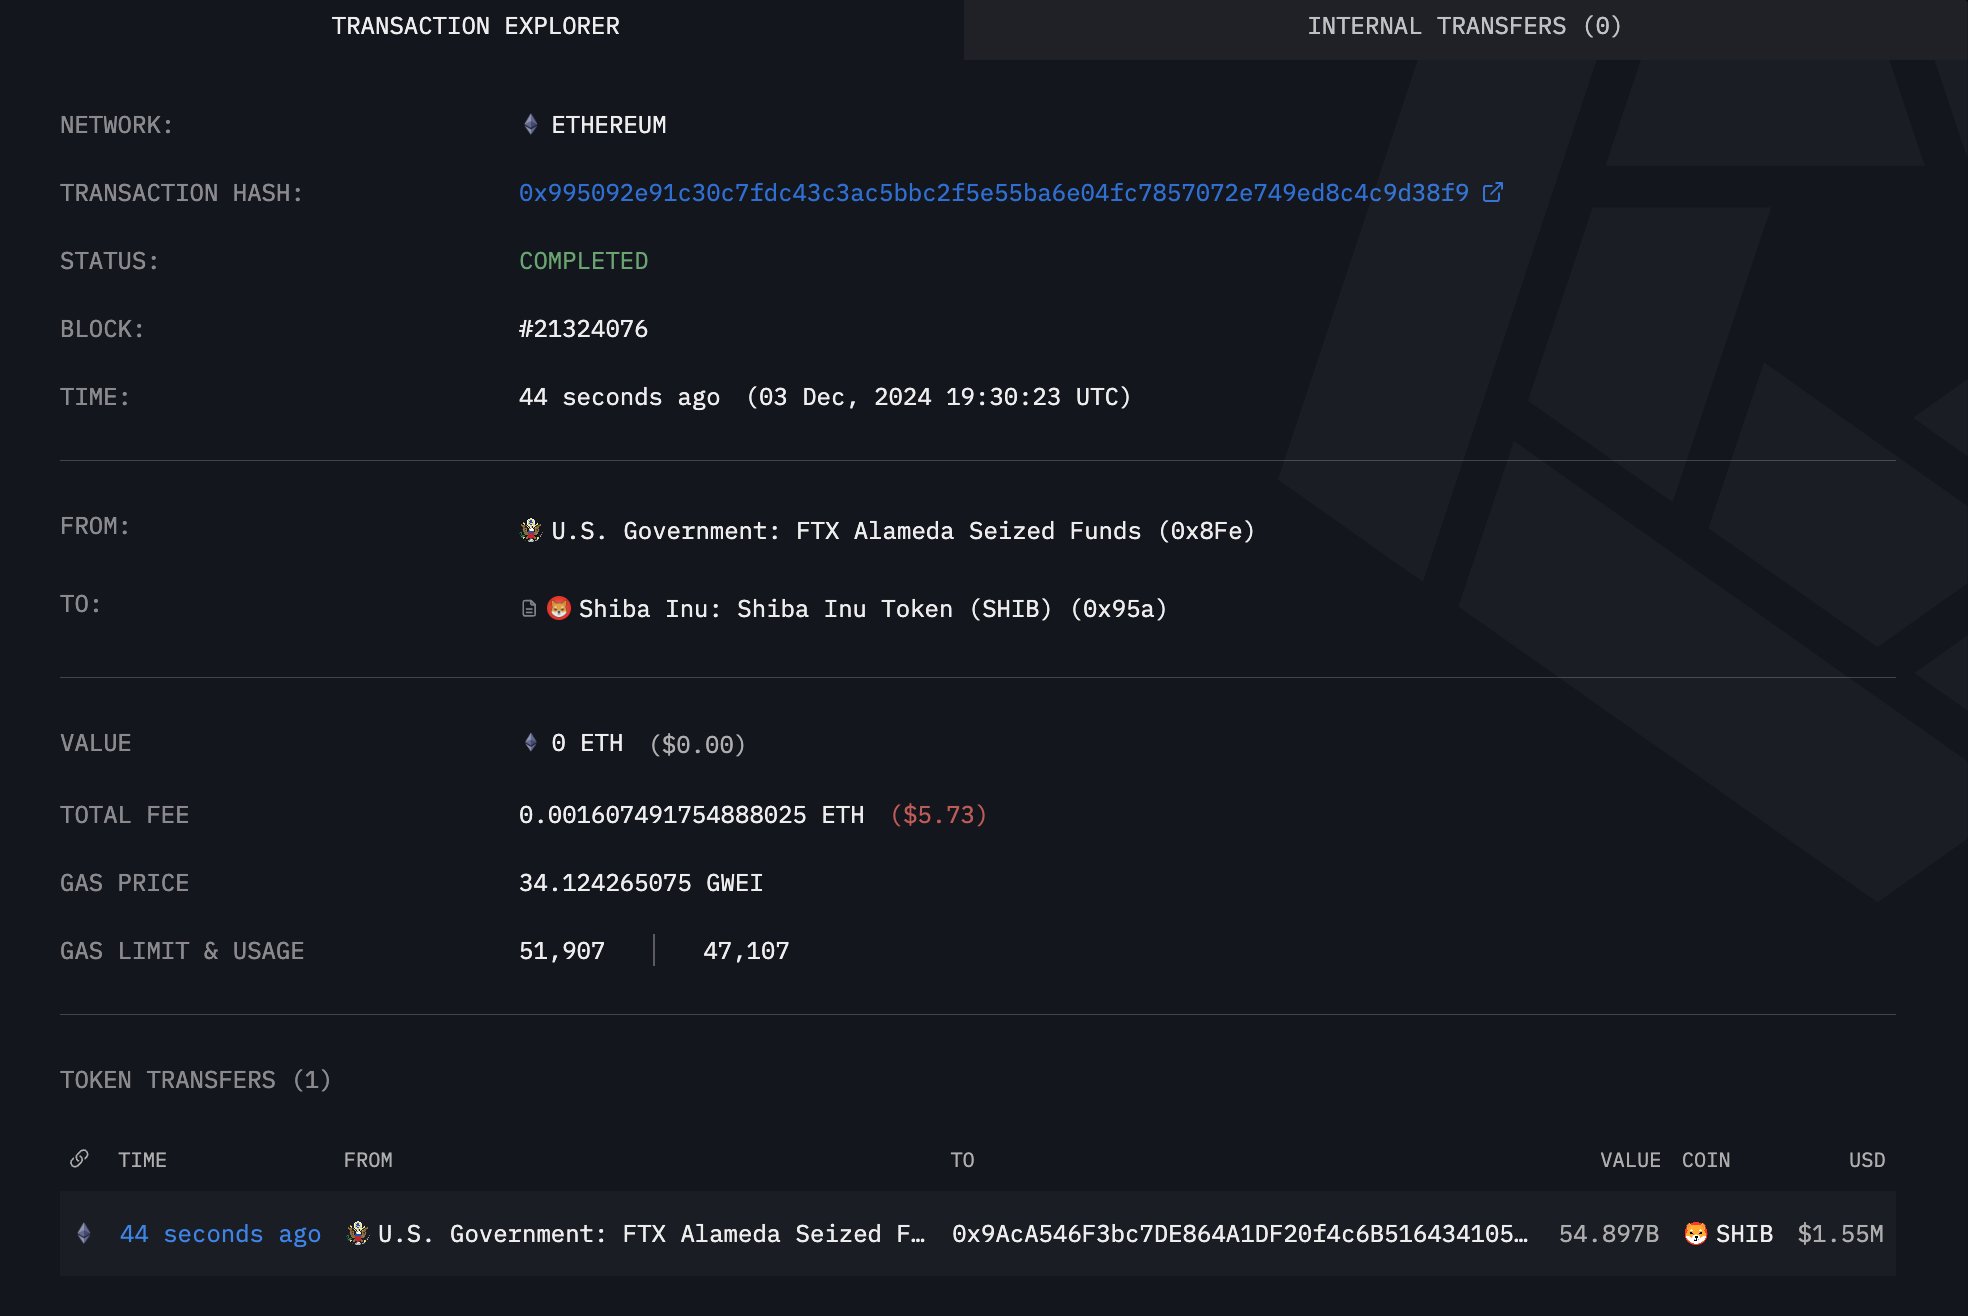Open Shiba Inu Token recipient contract link

[x=872, y=609]
